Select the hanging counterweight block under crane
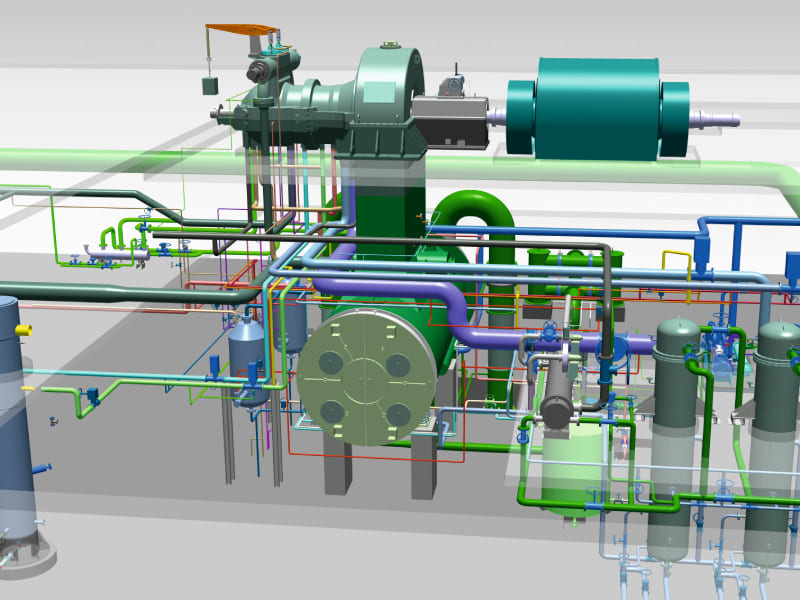The height and width of the screenshot is (600, 800). pyautogui.click(x=210, y=86)
